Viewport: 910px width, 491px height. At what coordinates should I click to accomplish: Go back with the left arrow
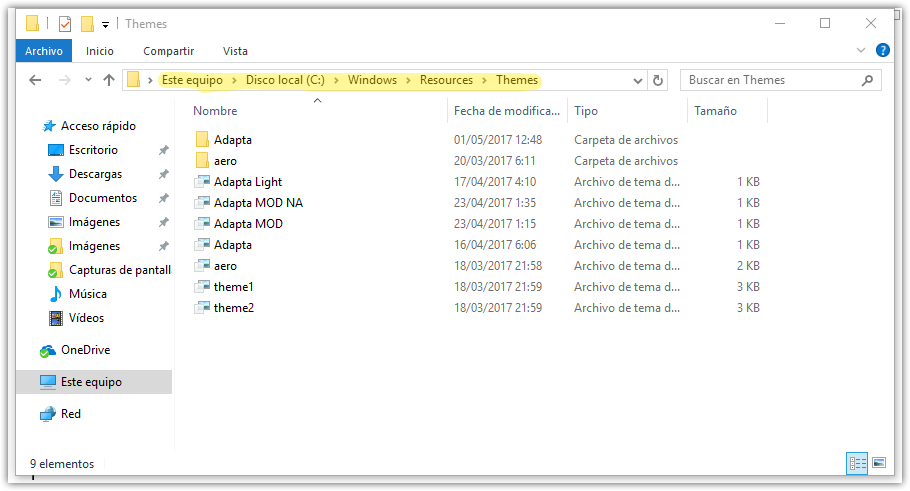pos(35,80)
